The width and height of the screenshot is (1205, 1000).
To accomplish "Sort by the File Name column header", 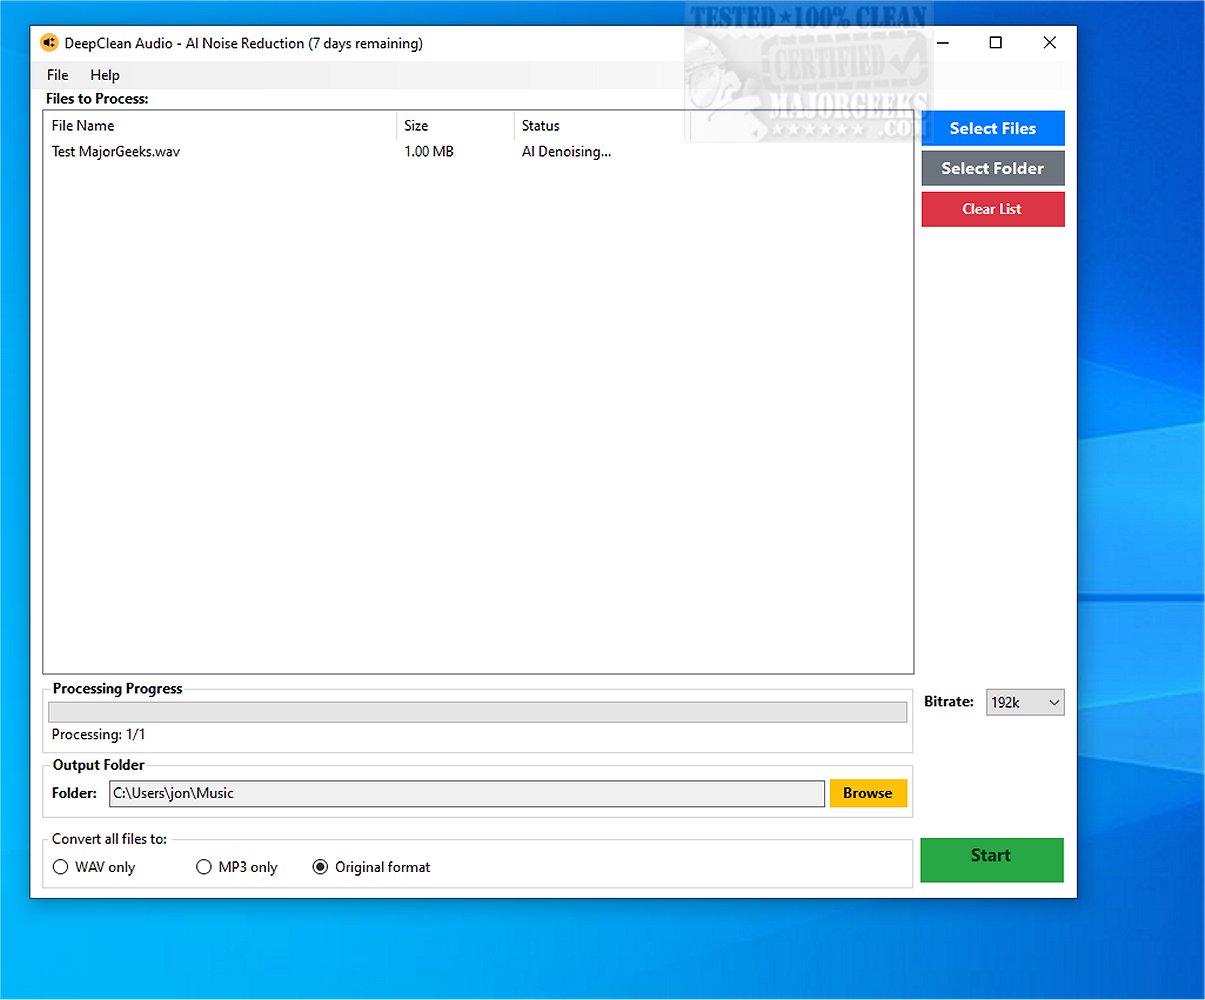I will [x=220, y=126].
